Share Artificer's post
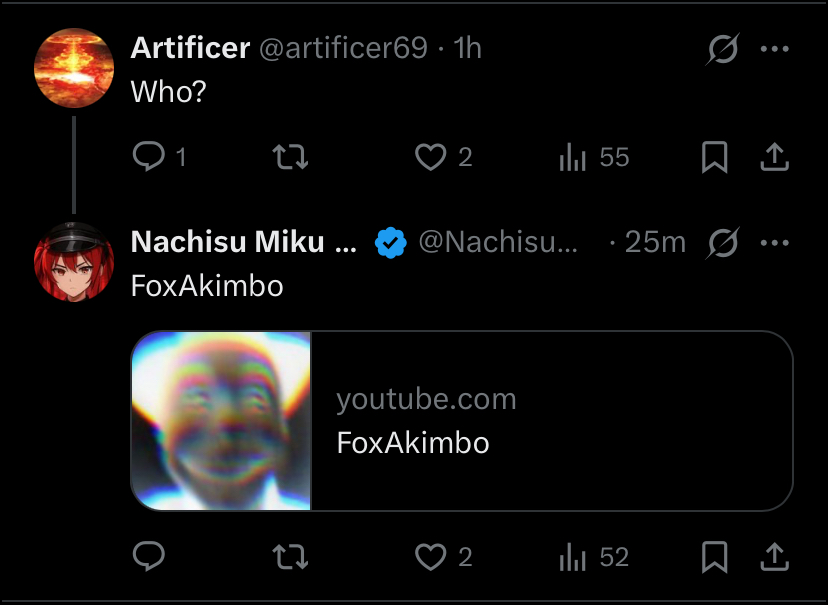Image resolution: width=828 pixels, height=605 pixels. [774, 157]
